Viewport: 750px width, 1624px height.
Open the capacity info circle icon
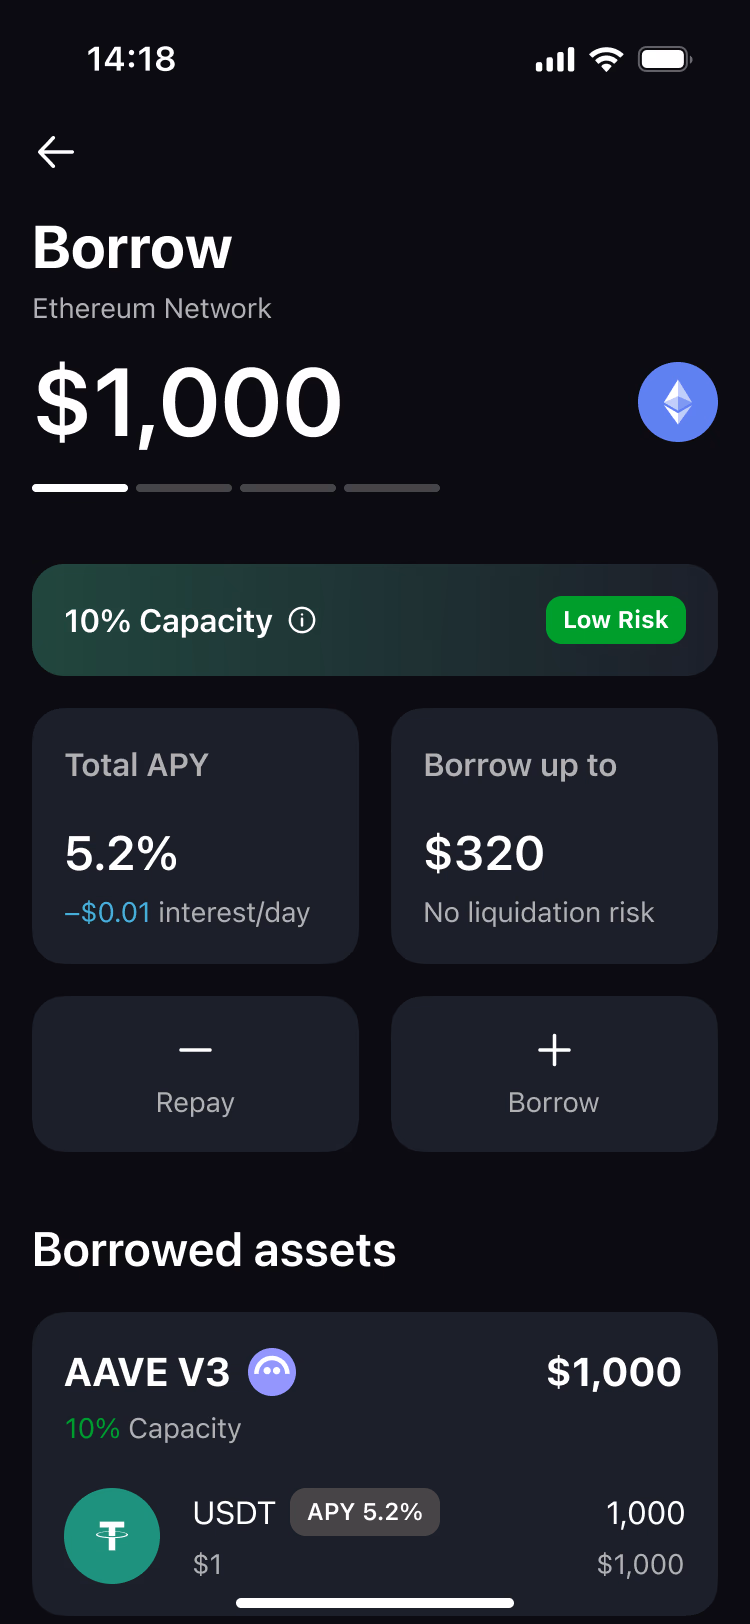click(302, 621)
